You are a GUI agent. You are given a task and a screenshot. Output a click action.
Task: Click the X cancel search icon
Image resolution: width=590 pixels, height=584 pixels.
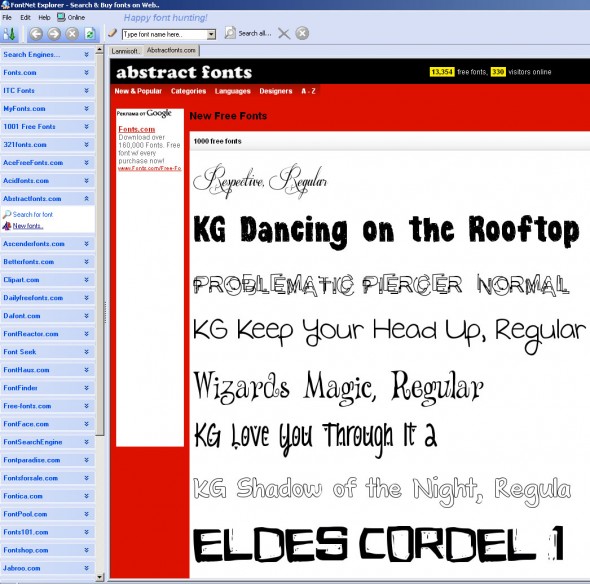(x=284, y=33)
